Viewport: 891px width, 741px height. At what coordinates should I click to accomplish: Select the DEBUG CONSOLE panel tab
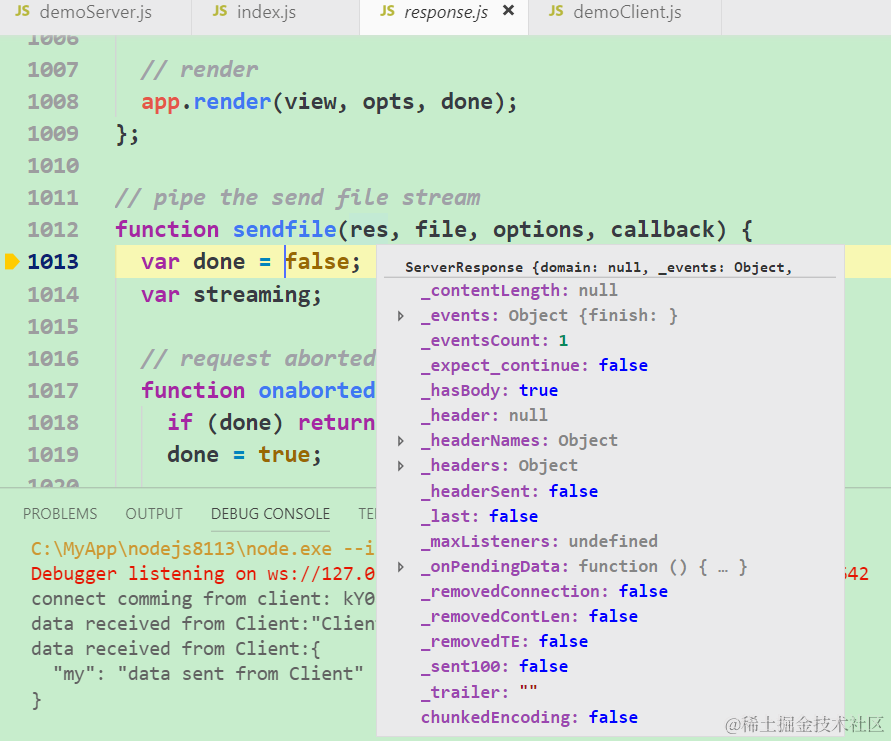270,514
